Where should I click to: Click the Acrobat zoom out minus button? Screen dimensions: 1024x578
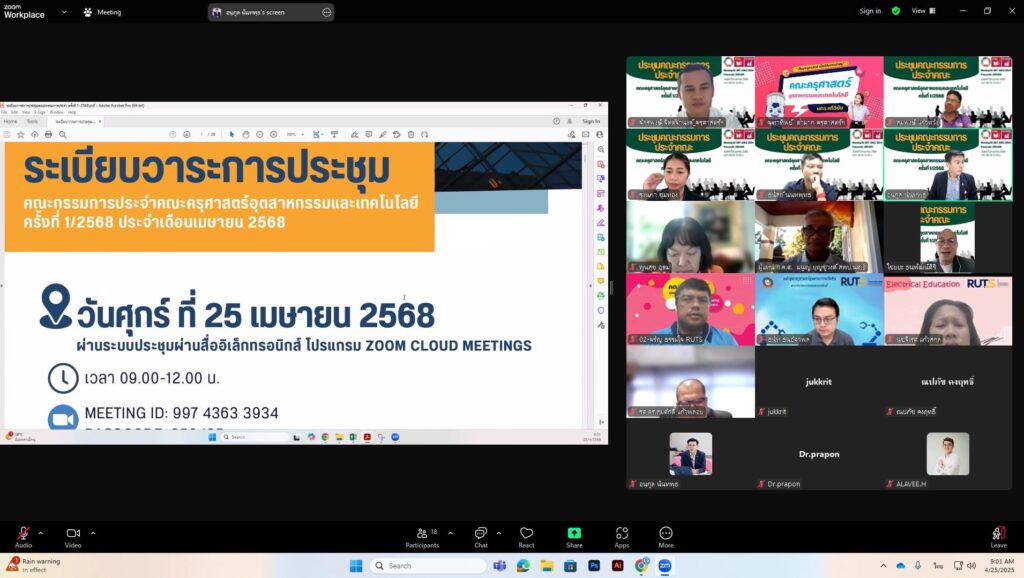click(260, 135)
